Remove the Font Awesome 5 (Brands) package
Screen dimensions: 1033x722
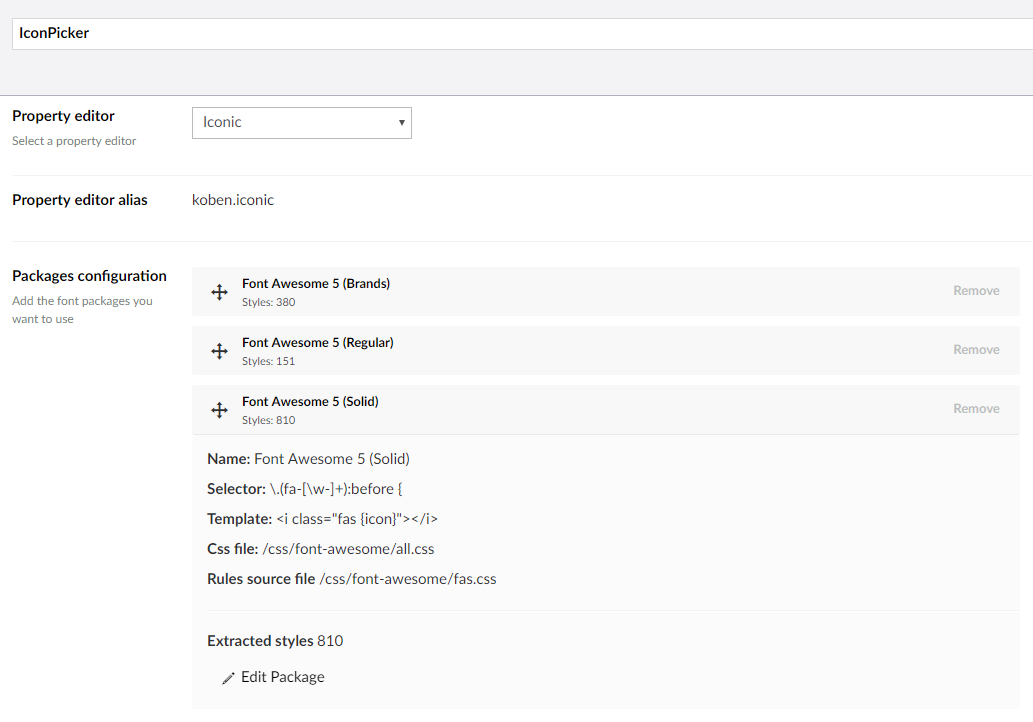click(x=976, y=291)
